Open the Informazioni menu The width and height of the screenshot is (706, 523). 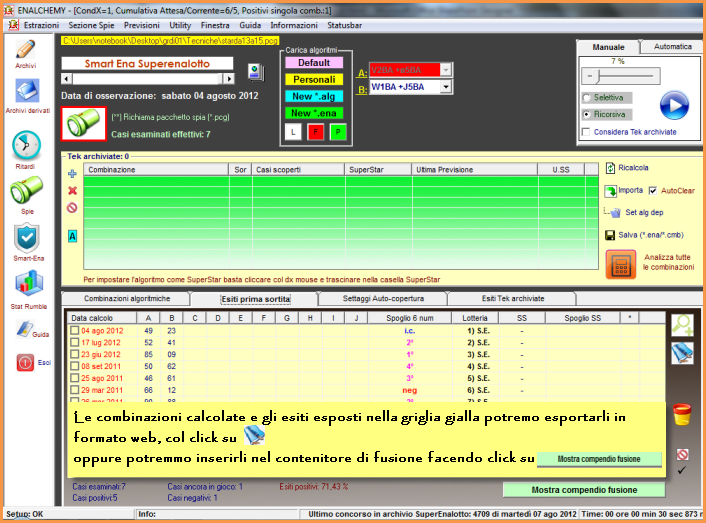[x=294, y=25]
